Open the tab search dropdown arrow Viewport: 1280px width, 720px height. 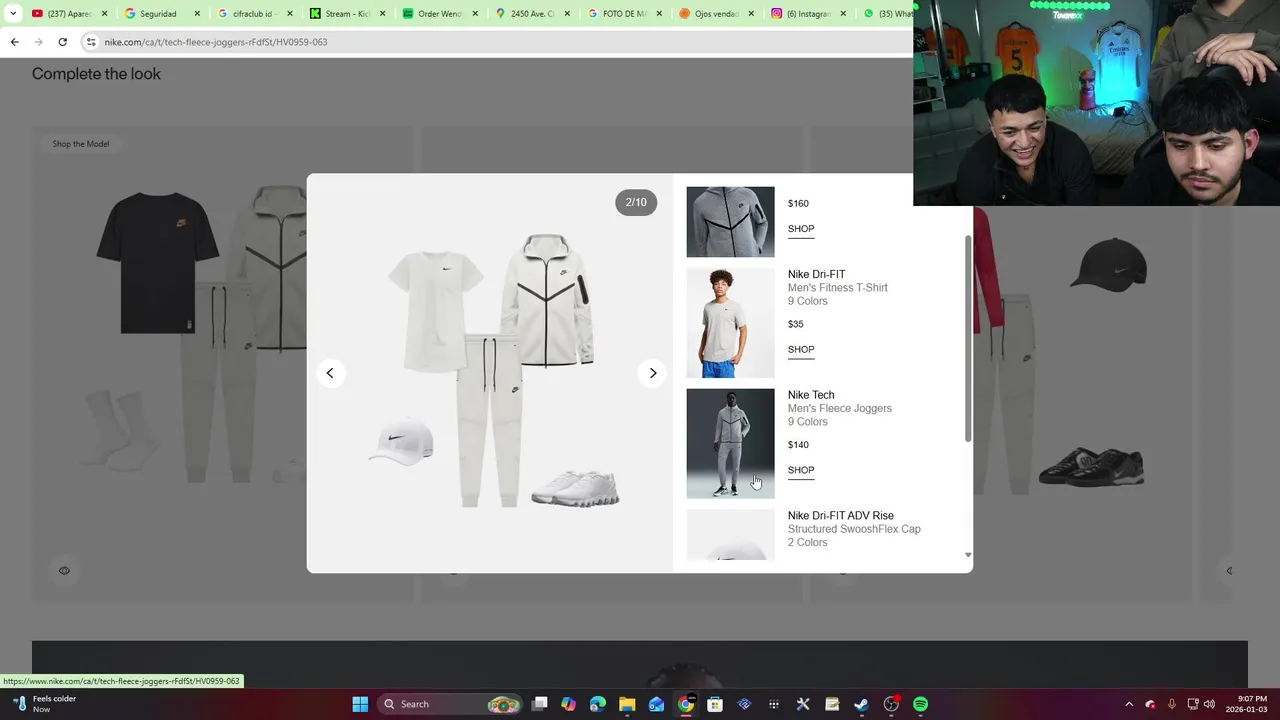13,14
